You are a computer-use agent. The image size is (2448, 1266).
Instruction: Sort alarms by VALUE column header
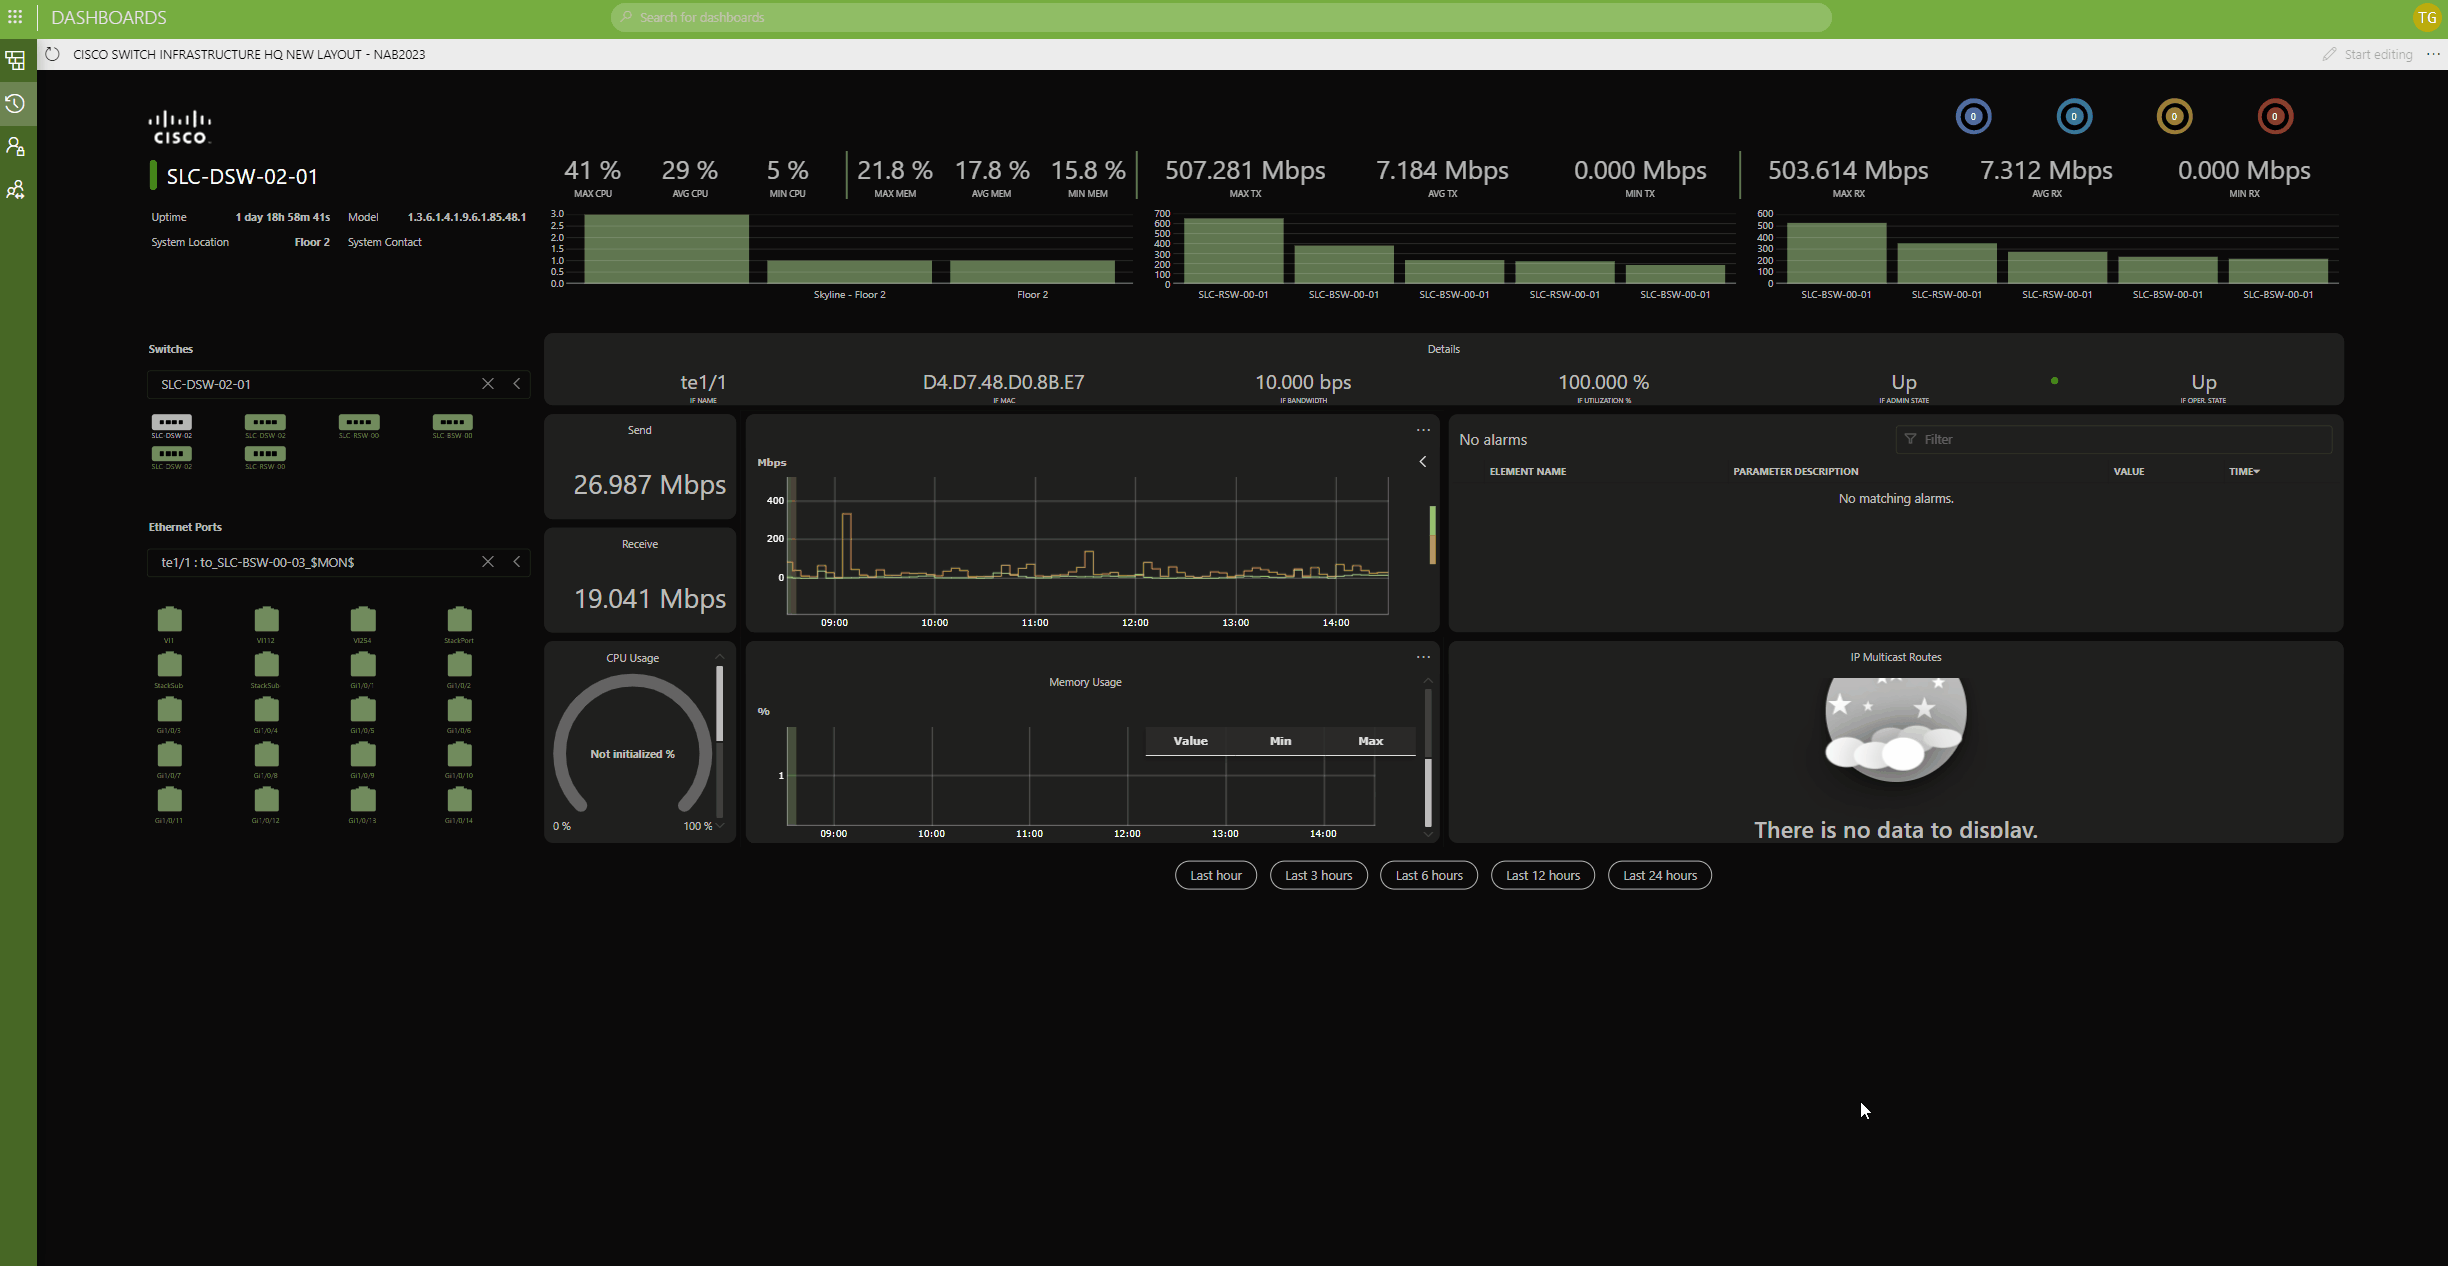(2129, 471)
